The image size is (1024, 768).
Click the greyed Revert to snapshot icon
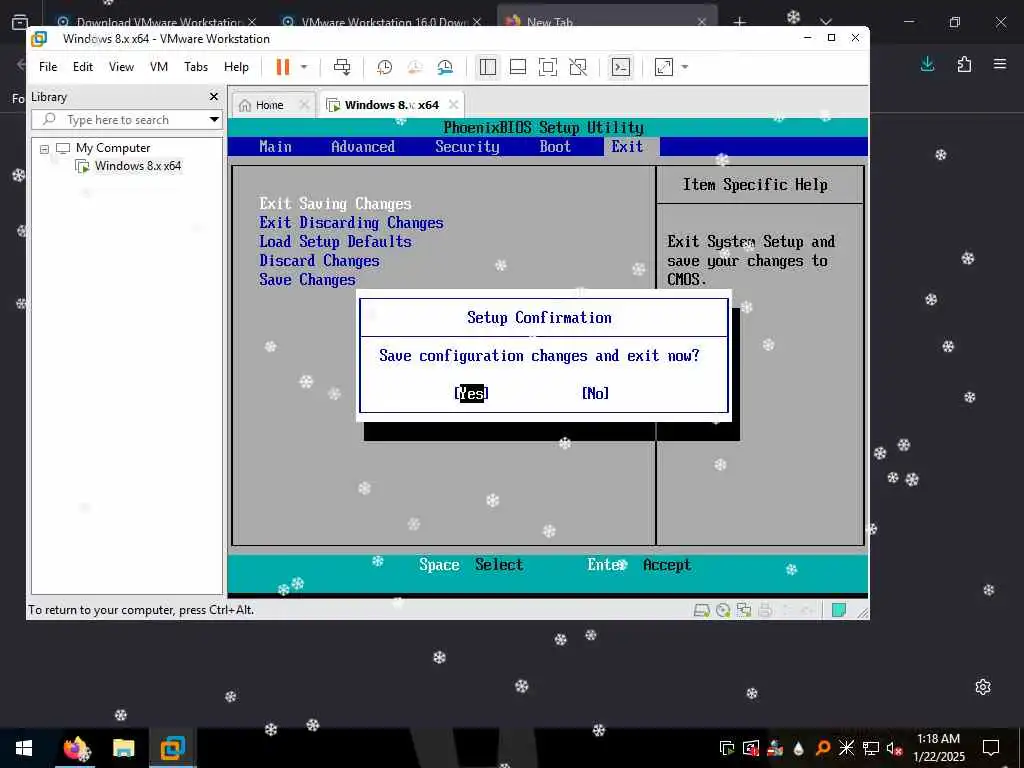coord(415,67)
